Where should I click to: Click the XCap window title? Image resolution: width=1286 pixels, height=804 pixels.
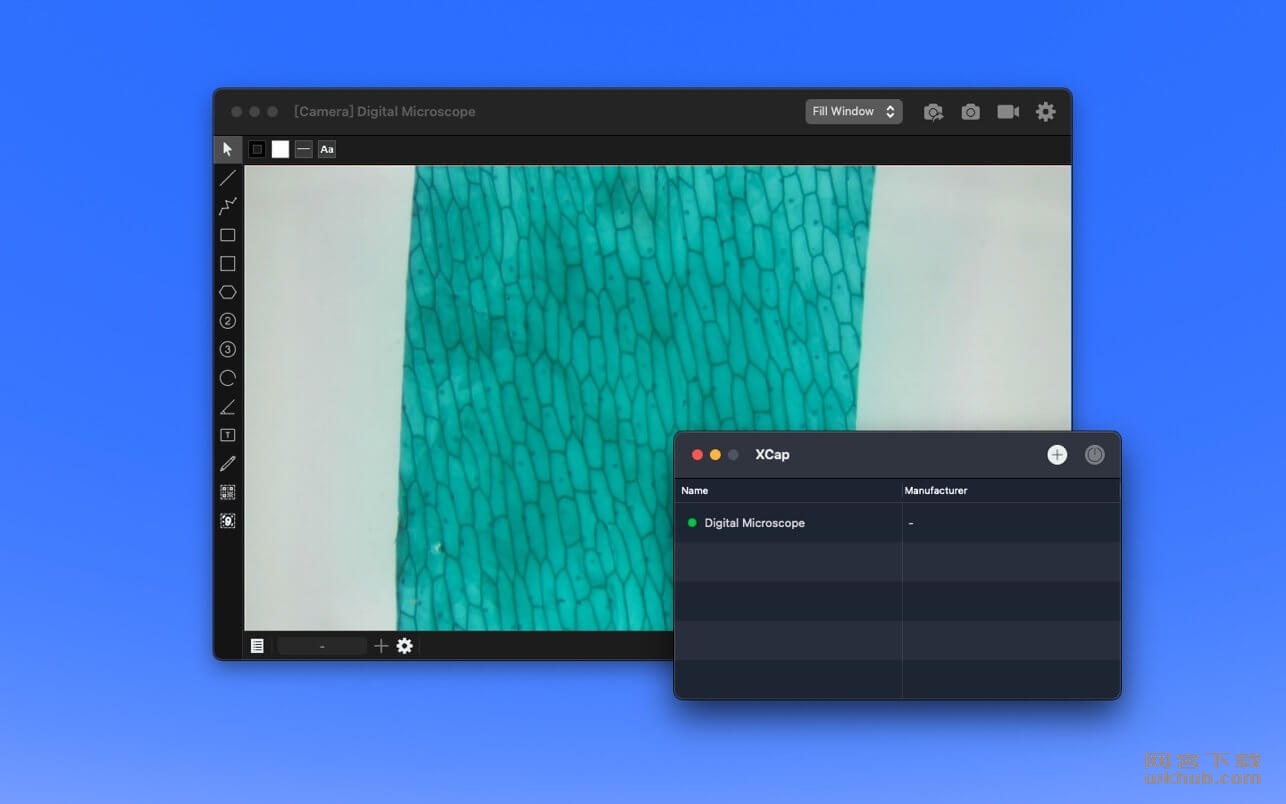(x=772, y=455)
